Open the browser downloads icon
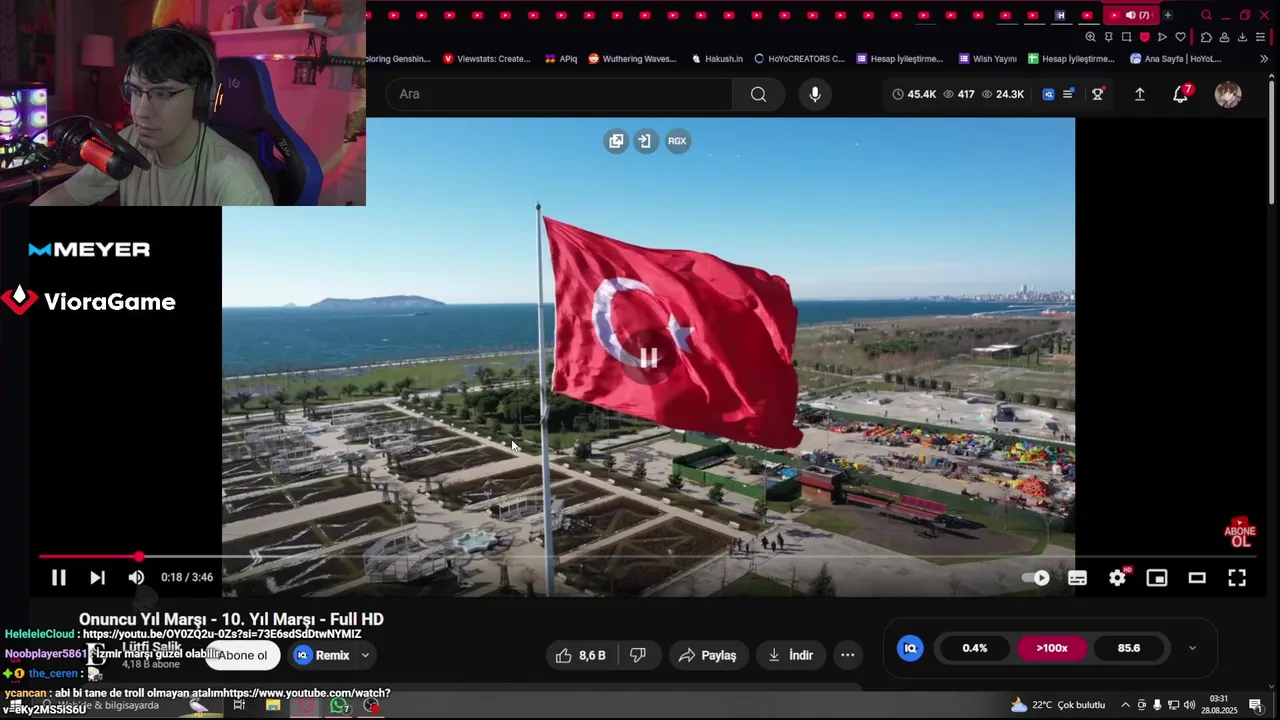The width and height of the screenshot is (1280, 720). click(1242, 37)
